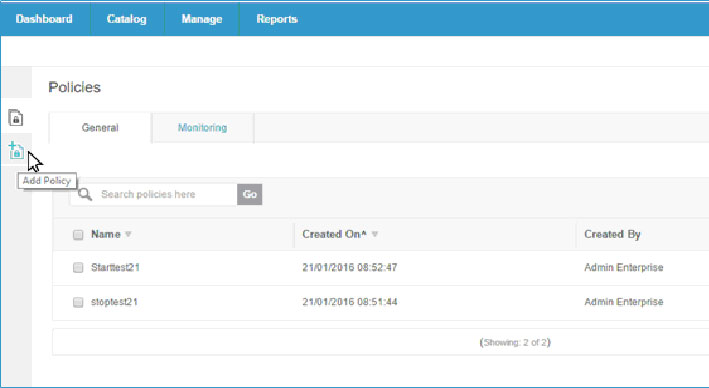This screenshot has width=709, height=388.
Task: Click the Go search button
Action: 250,194
